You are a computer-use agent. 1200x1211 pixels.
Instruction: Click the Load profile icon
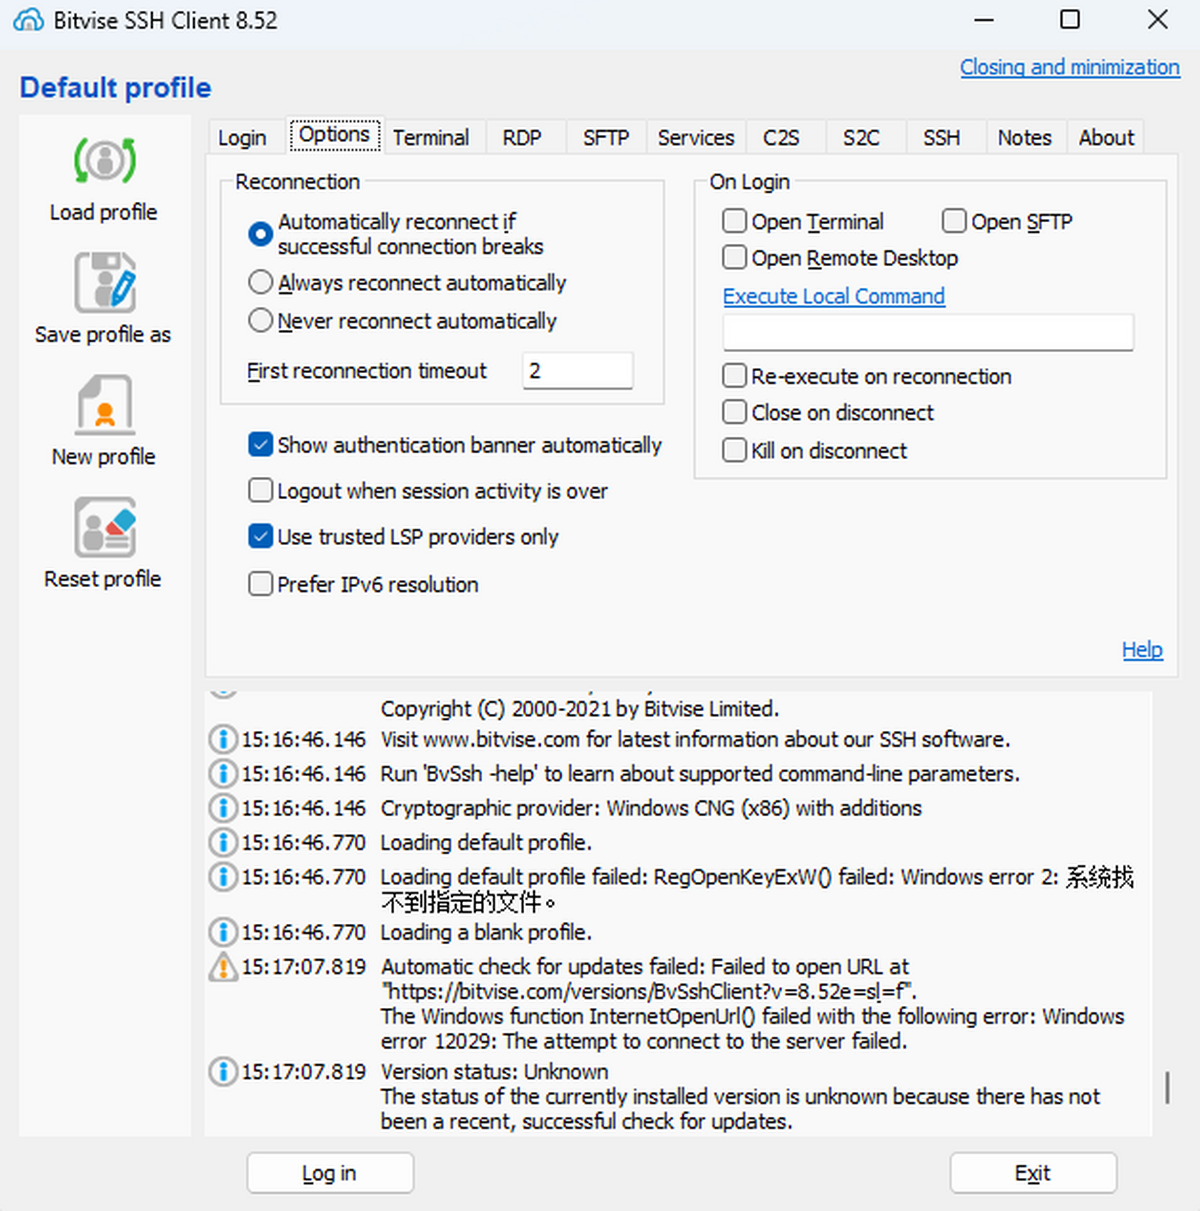point(104,161)
